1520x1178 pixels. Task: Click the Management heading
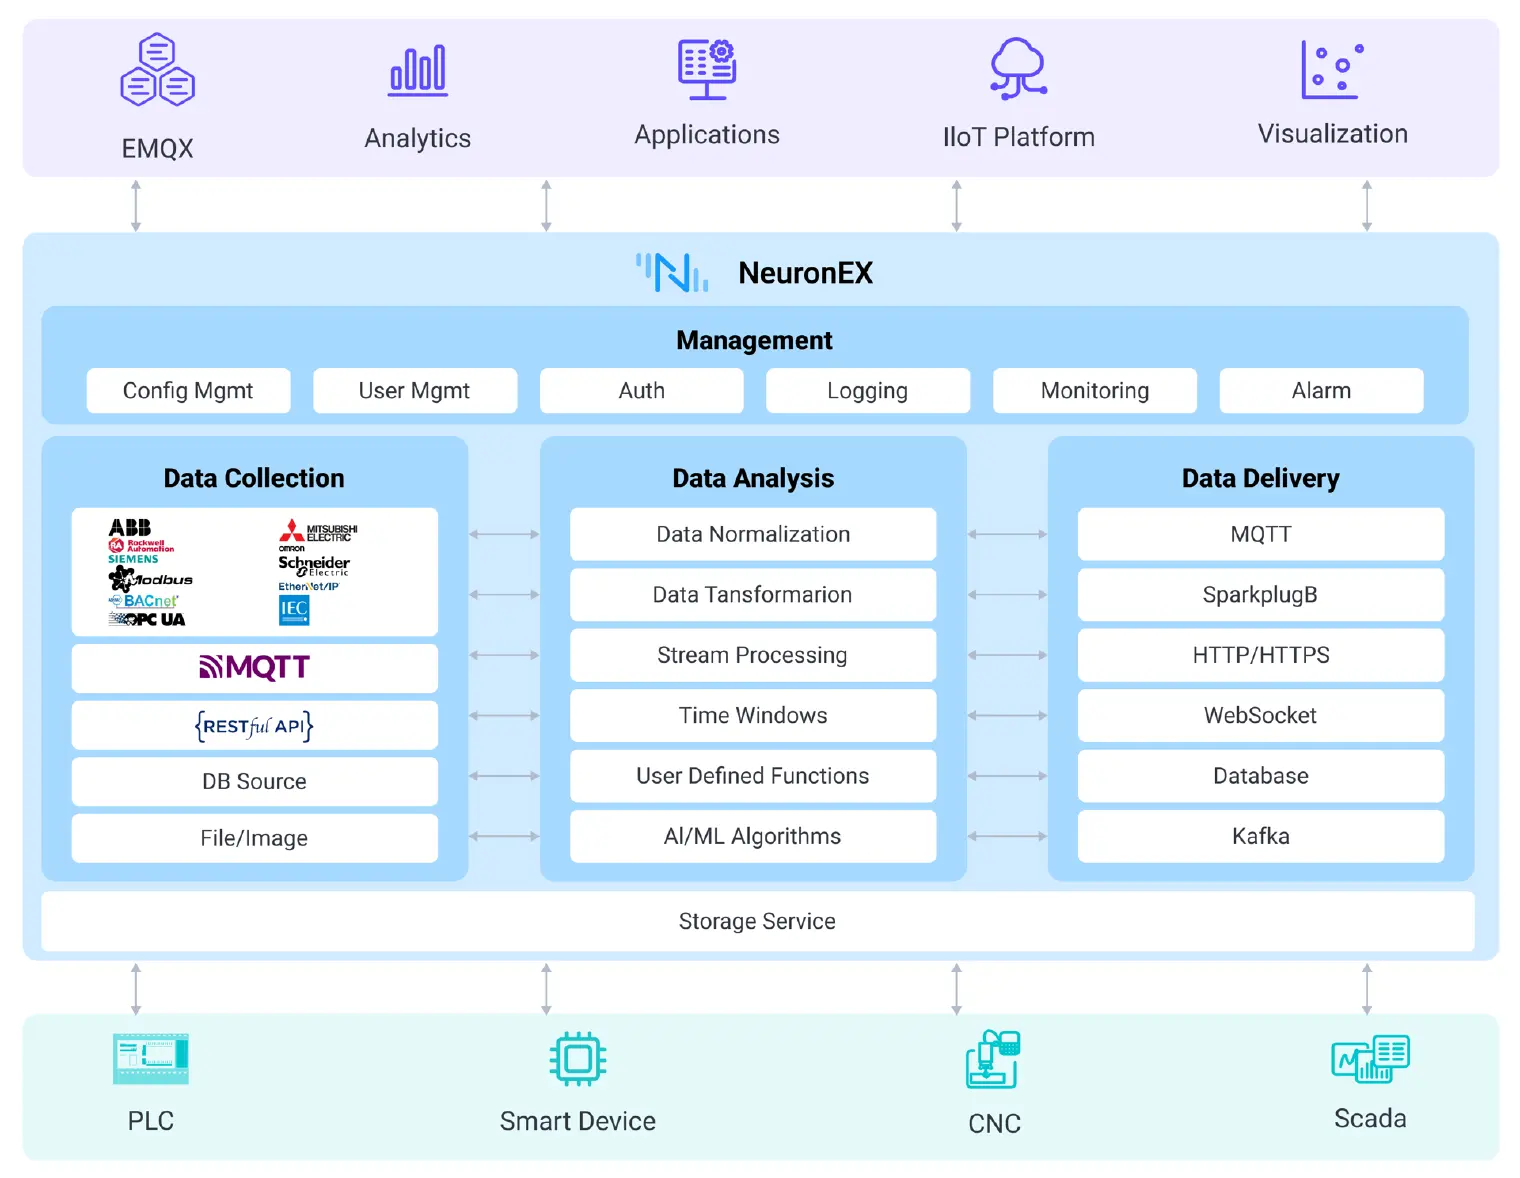pos(754,340)
